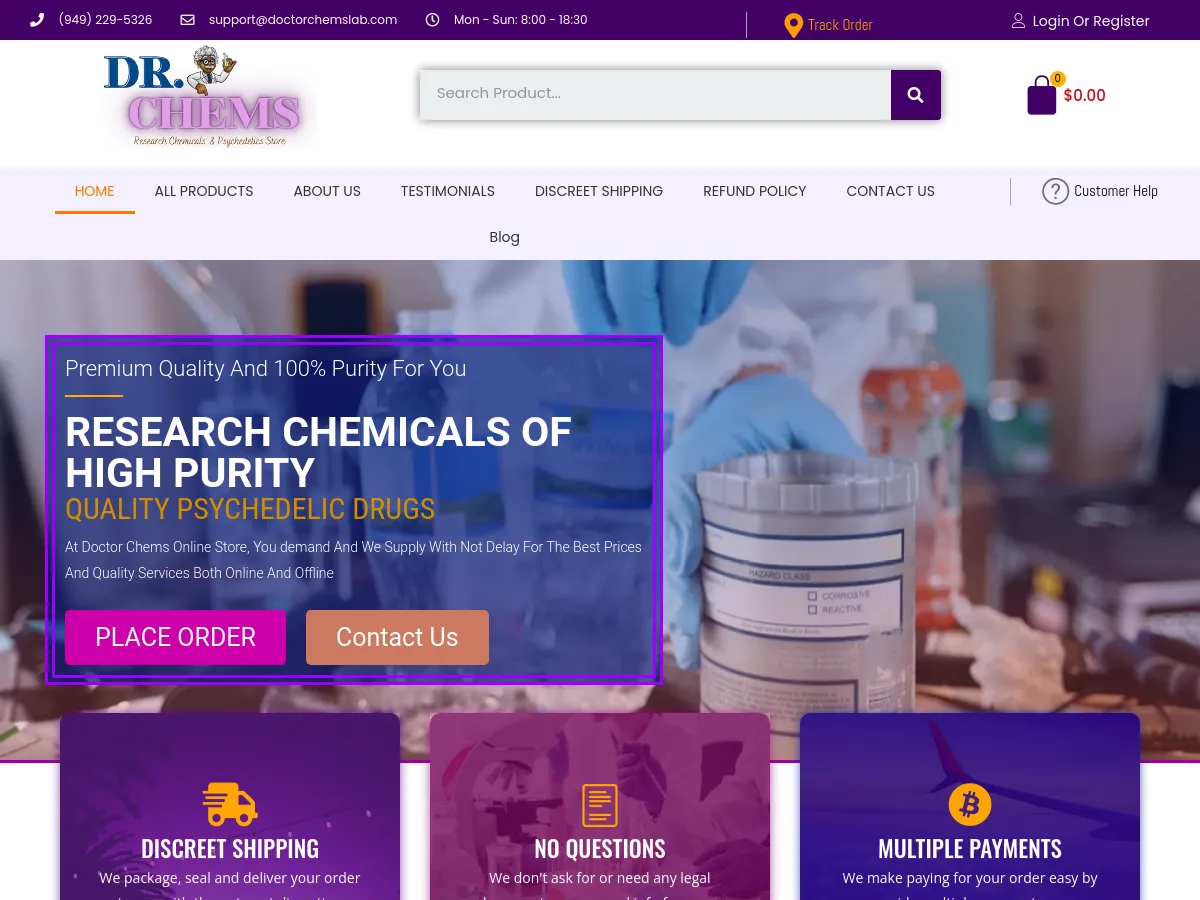The width and height of the screenshot is (1200, 900).
Task: Open the TESTIMONIALS page
Action: click(447, 191)
